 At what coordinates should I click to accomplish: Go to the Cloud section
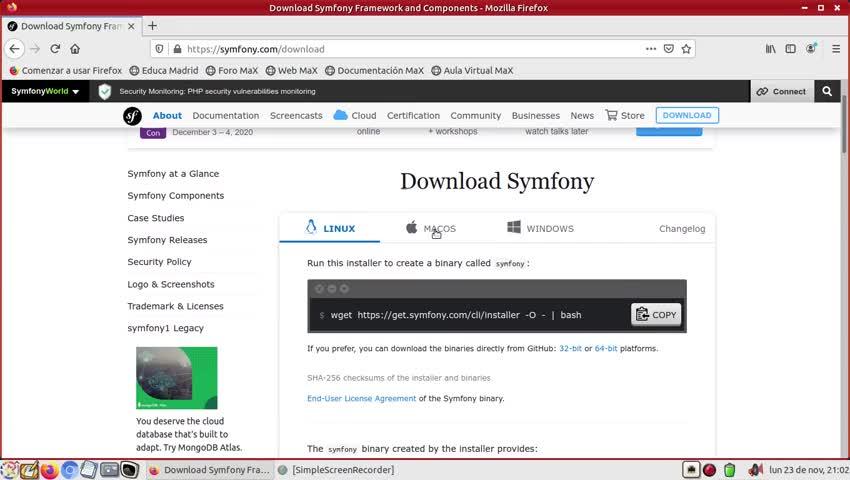click(355, 116)
